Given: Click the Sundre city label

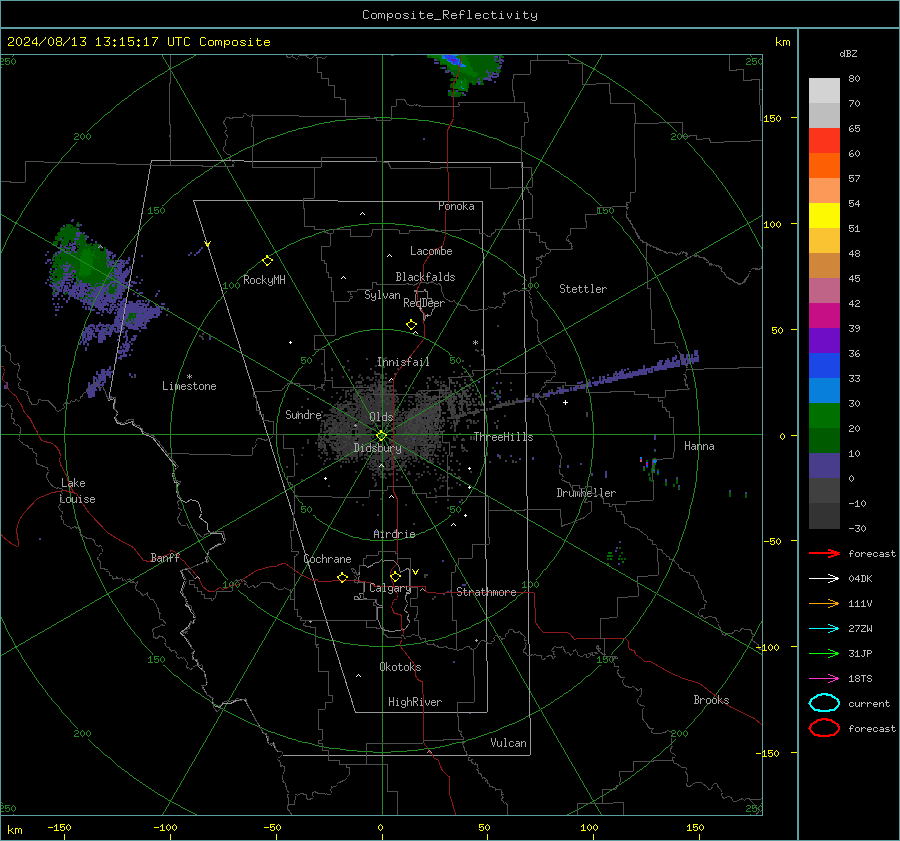Looking at the screenshot, I should [x=303, y=414].
